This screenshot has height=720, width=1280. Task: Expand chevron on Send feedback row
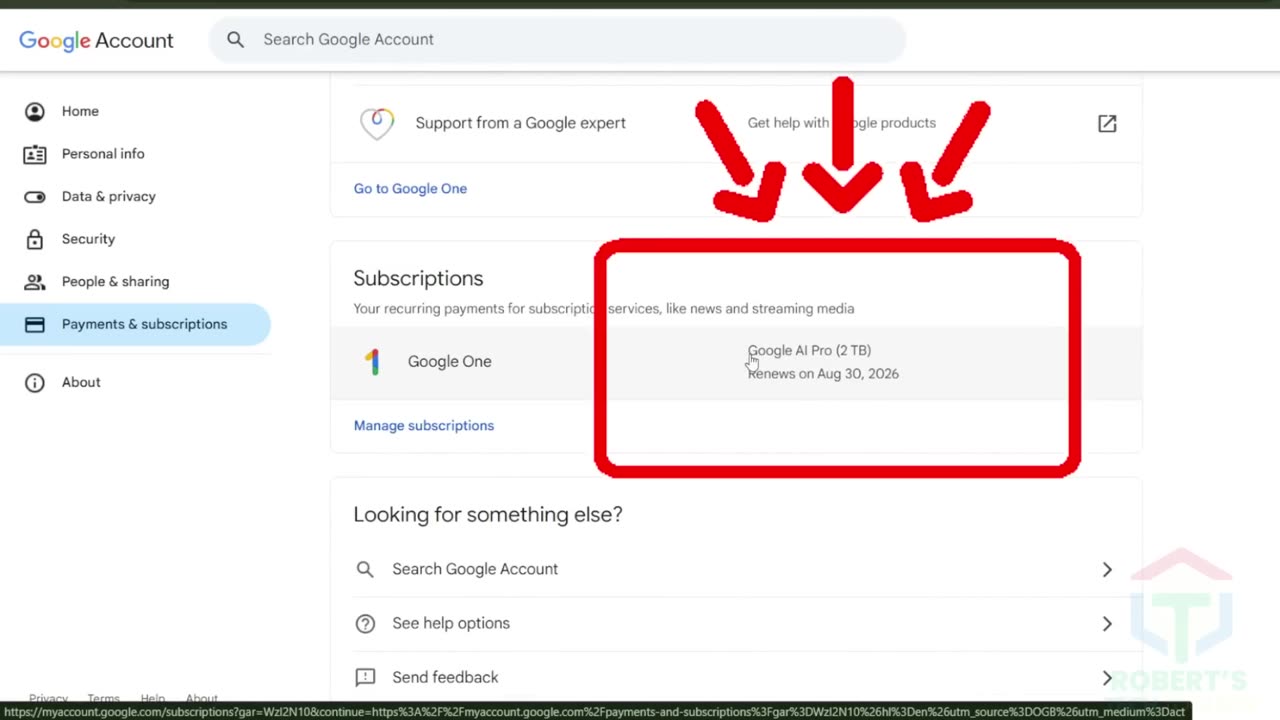tap(1107, 677)
